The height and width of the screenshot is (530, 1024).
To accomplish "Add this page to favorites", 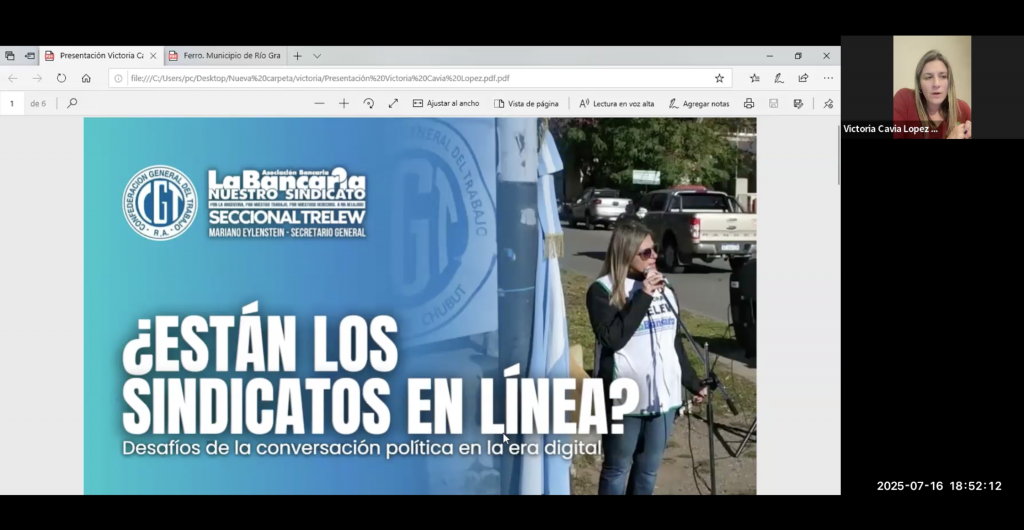I will coord(719,78).
